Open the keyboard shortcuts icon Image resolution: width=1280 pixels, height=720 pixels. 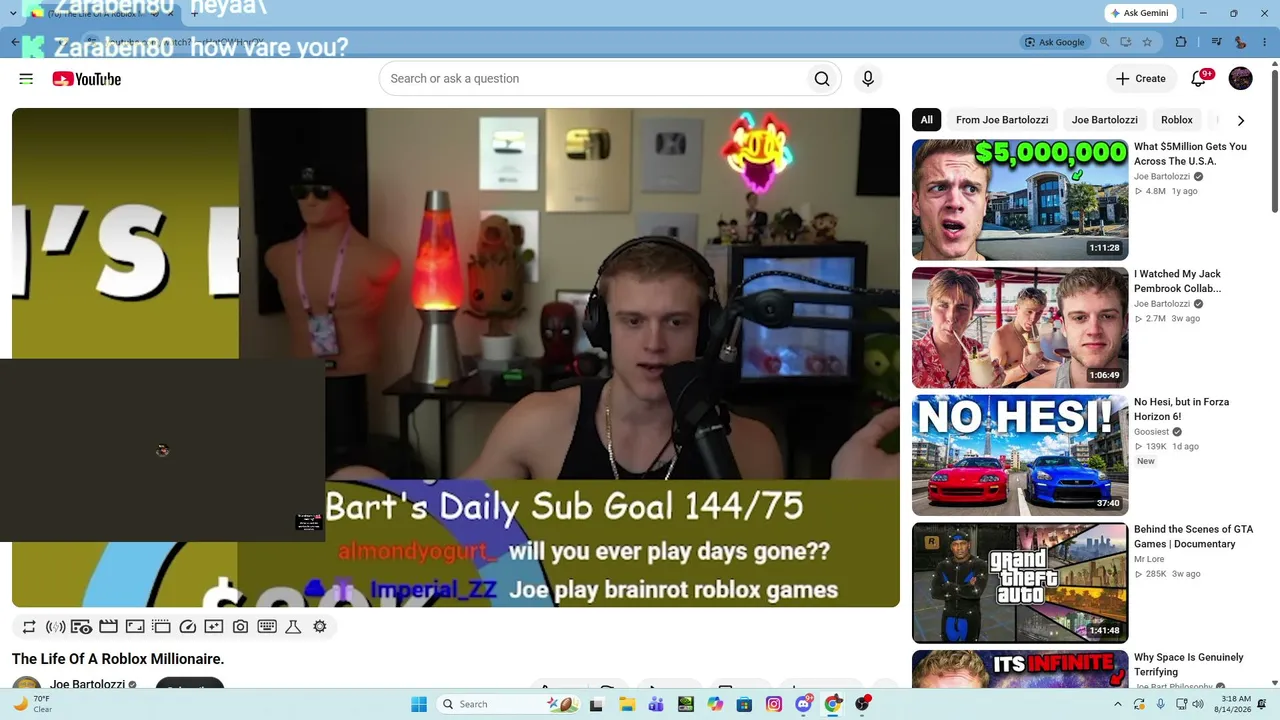pos(267,627)
